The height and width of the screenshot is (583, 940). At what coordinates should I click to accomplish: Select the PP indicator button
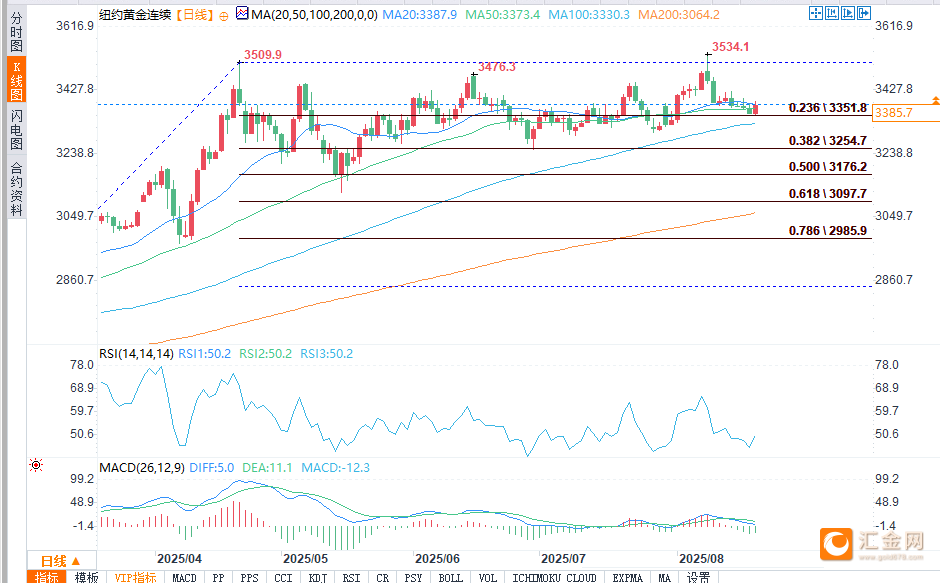[x=218, y=577]
